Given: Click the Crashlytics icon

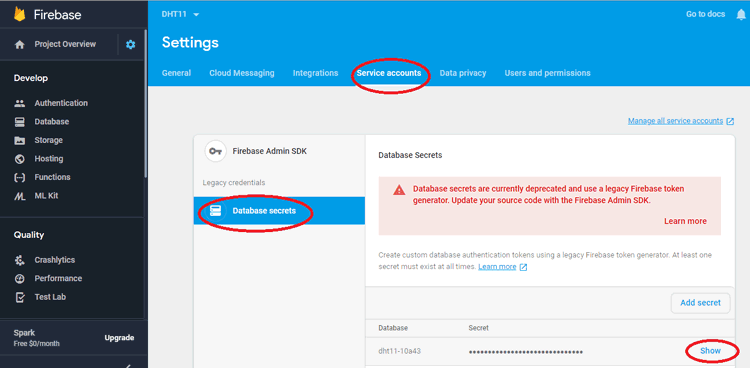Looking at the screenshot, I should point(20,260).
